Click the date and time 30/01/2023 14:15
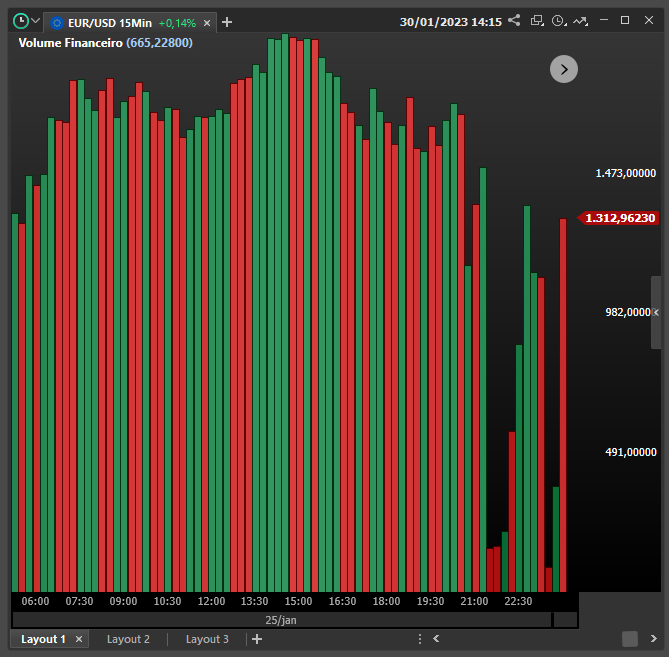 click(x=451, y=22)
